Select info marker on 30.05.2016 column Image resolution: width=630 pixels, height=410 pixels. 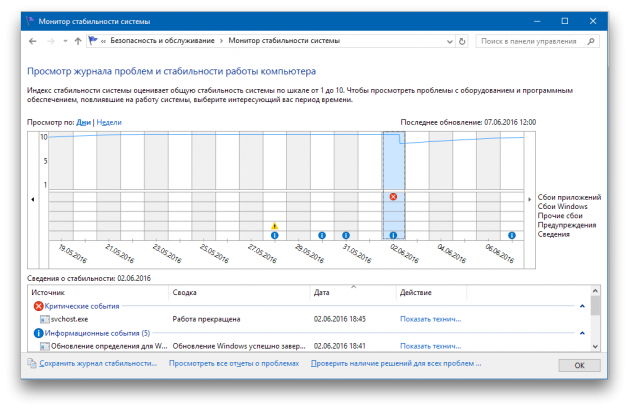click(322, 236)
